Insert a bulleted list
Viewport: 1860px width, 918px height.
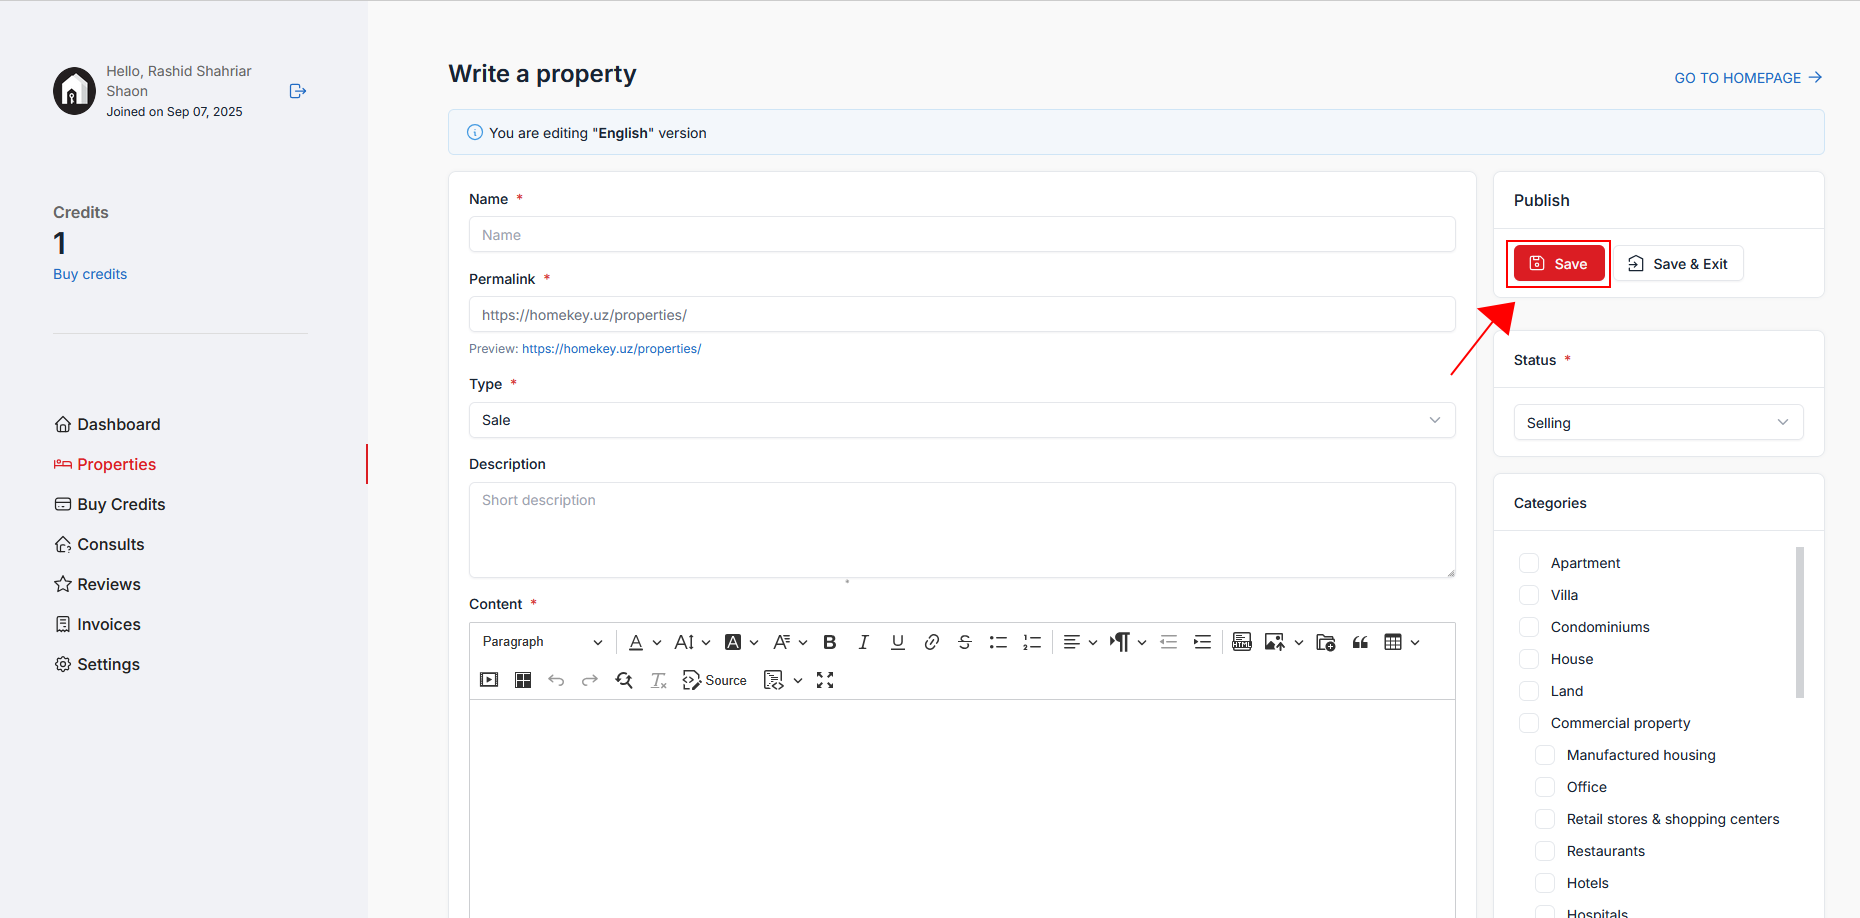(x=998, y=642)
